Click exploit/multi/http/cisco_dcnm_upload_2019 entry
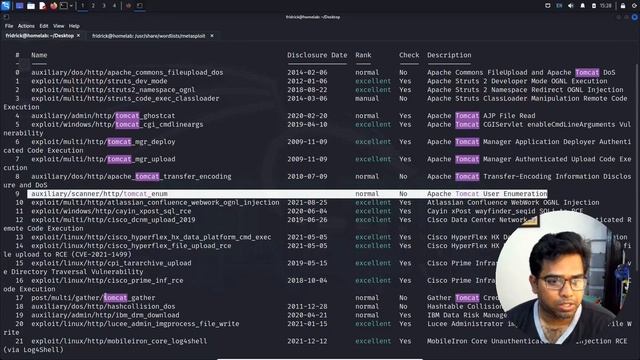 point(113,220)
